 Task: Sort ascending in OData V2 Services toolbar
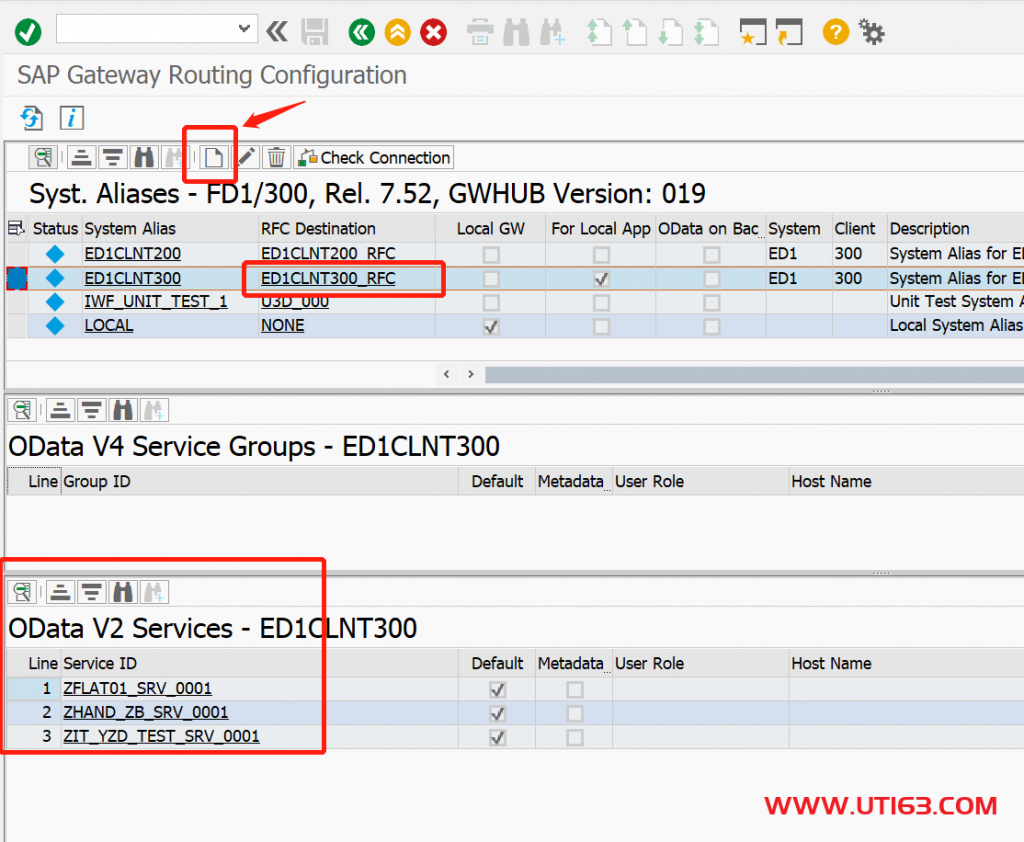point(60,592)
